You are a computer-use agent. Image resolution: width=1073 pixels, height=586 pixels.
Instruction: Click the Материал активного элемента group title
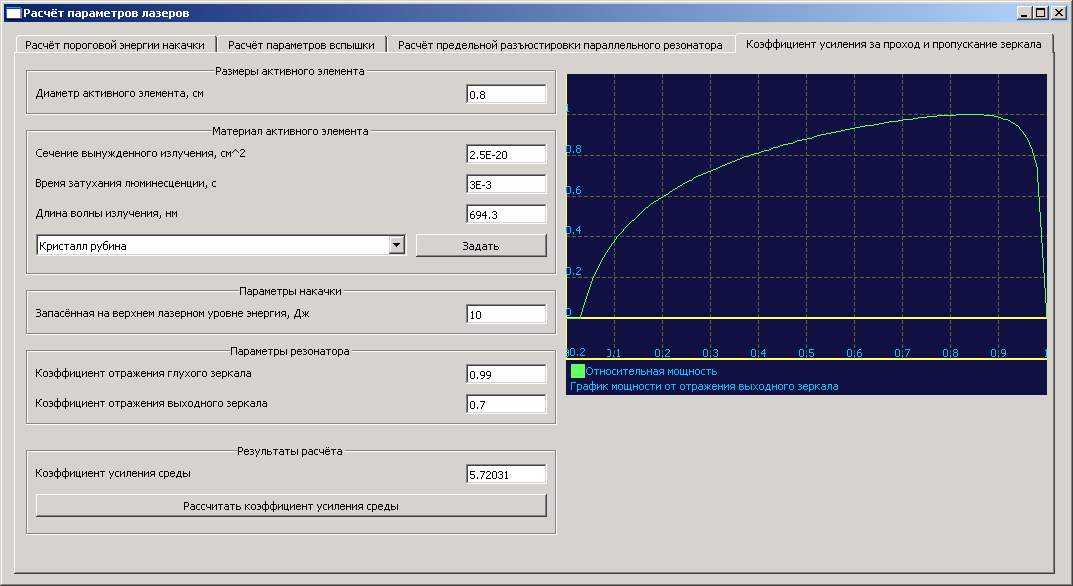[x=290, y=131]
